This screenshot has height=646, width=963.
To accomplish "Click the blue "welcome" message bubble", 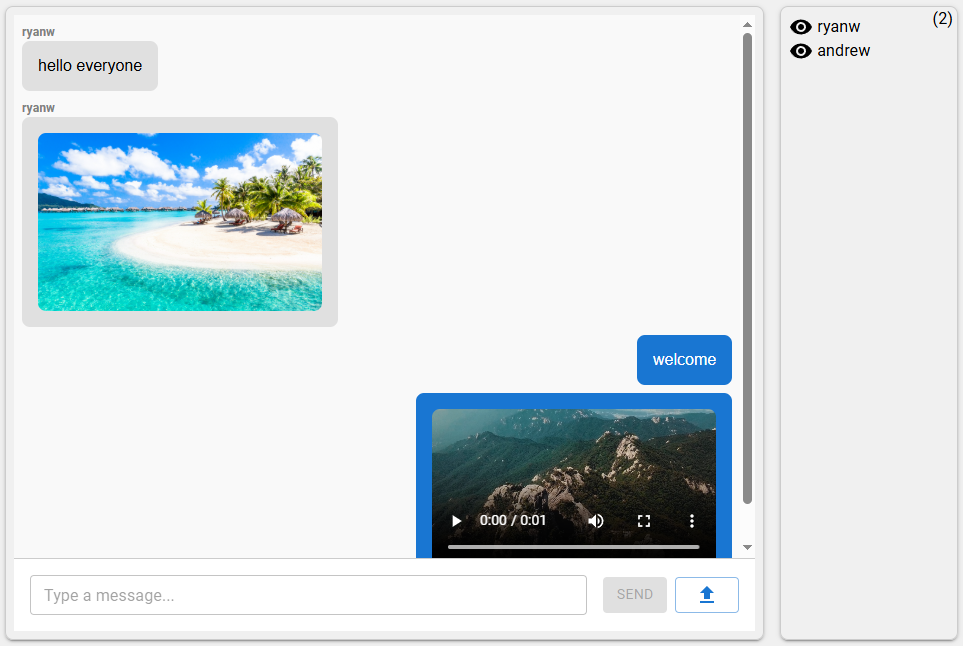I will coord(684,360).
